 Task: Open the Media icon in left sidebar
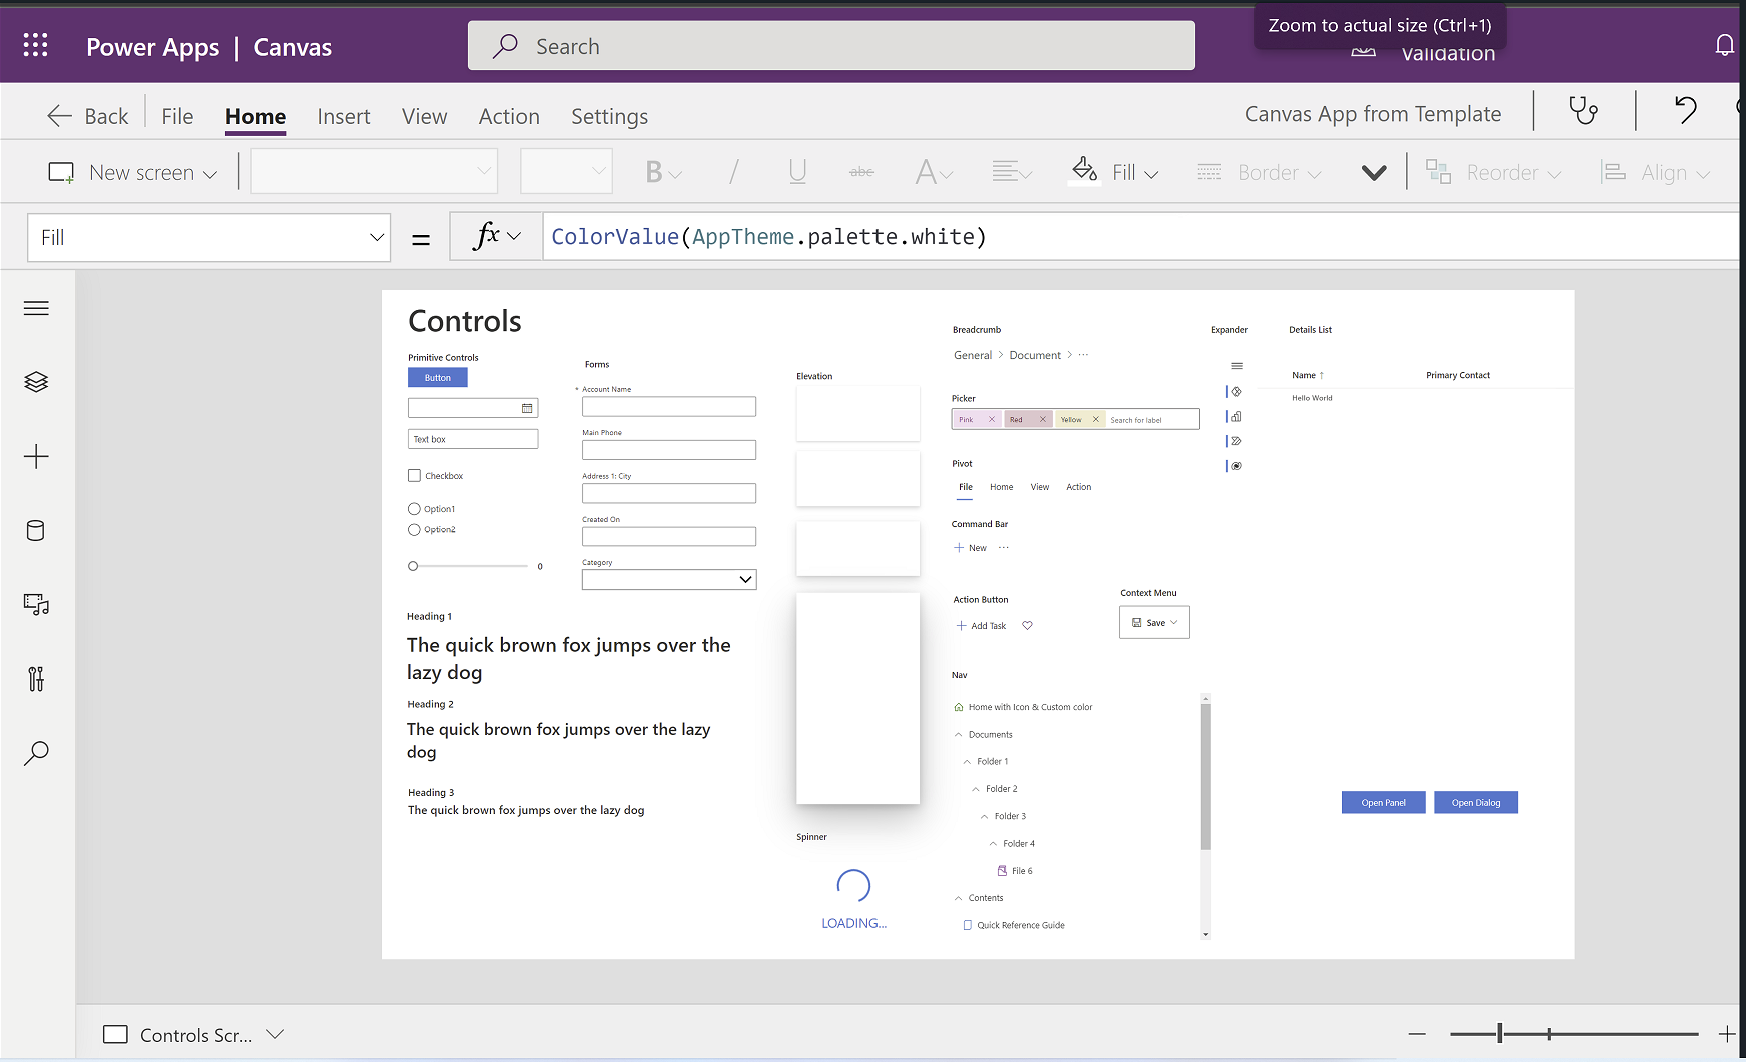(36, 605)
